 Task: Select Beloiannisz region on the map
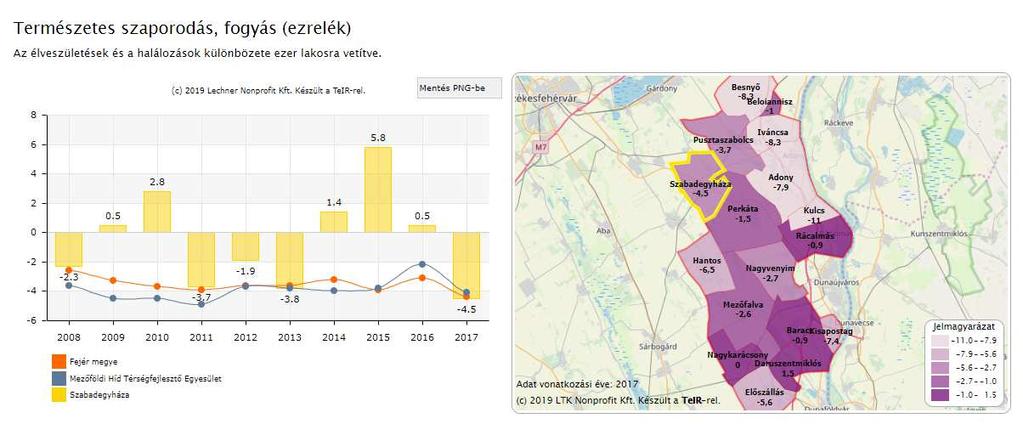pos(770,106)
